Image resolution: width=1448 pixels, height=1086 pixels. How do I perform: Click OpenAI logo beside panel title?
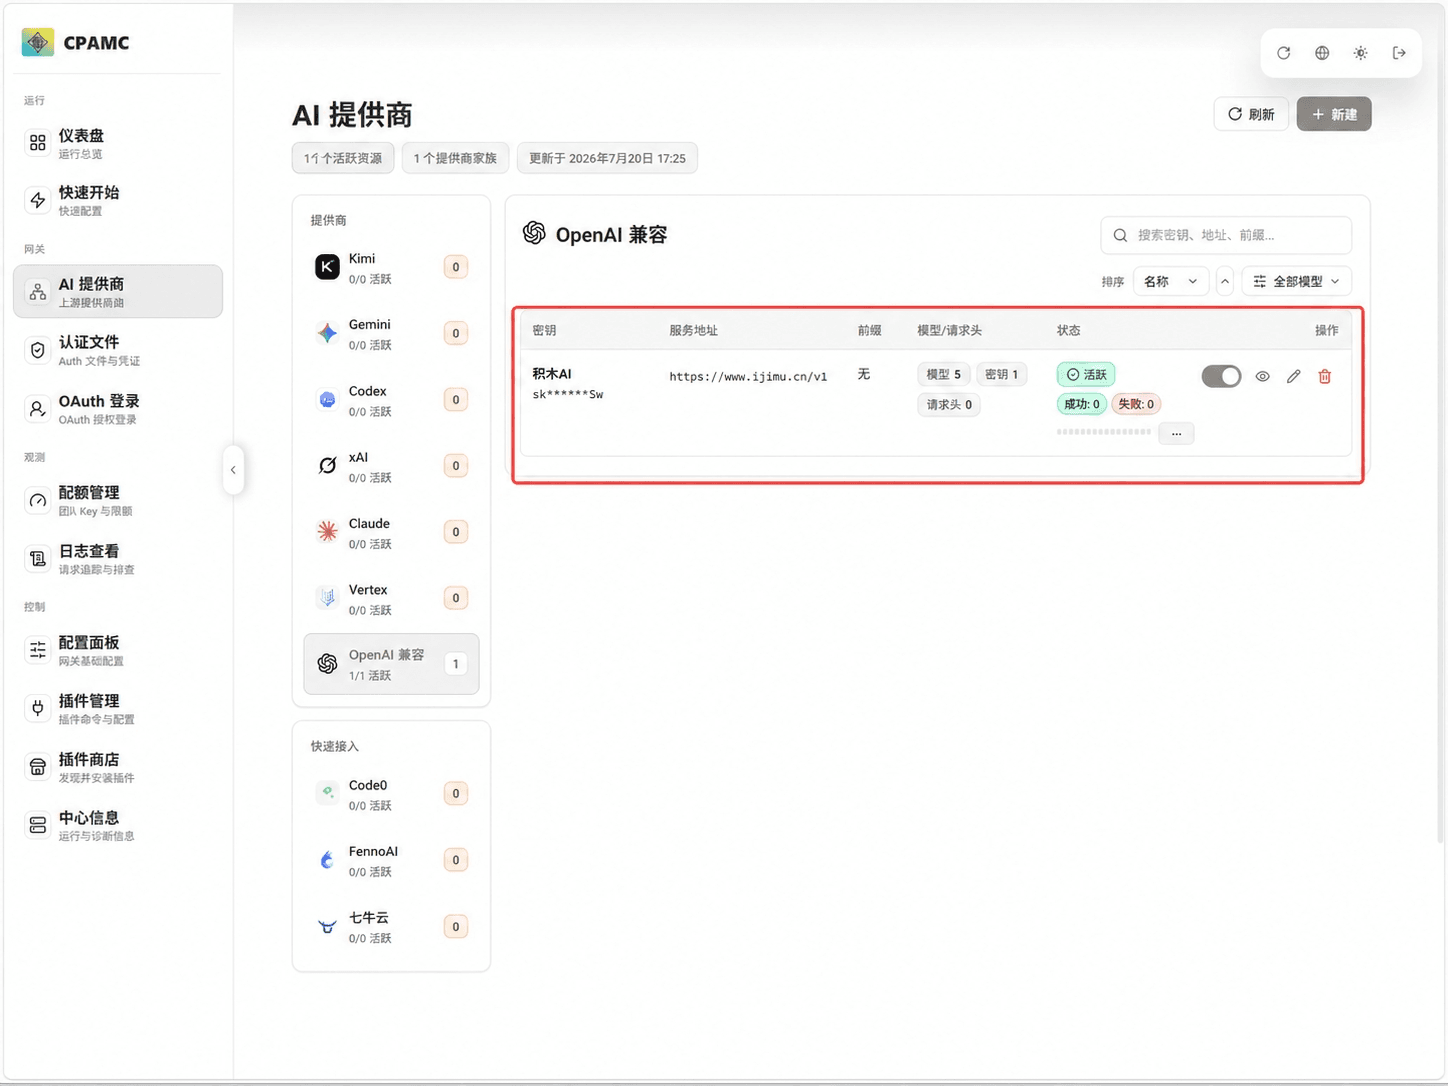(534, 233)
